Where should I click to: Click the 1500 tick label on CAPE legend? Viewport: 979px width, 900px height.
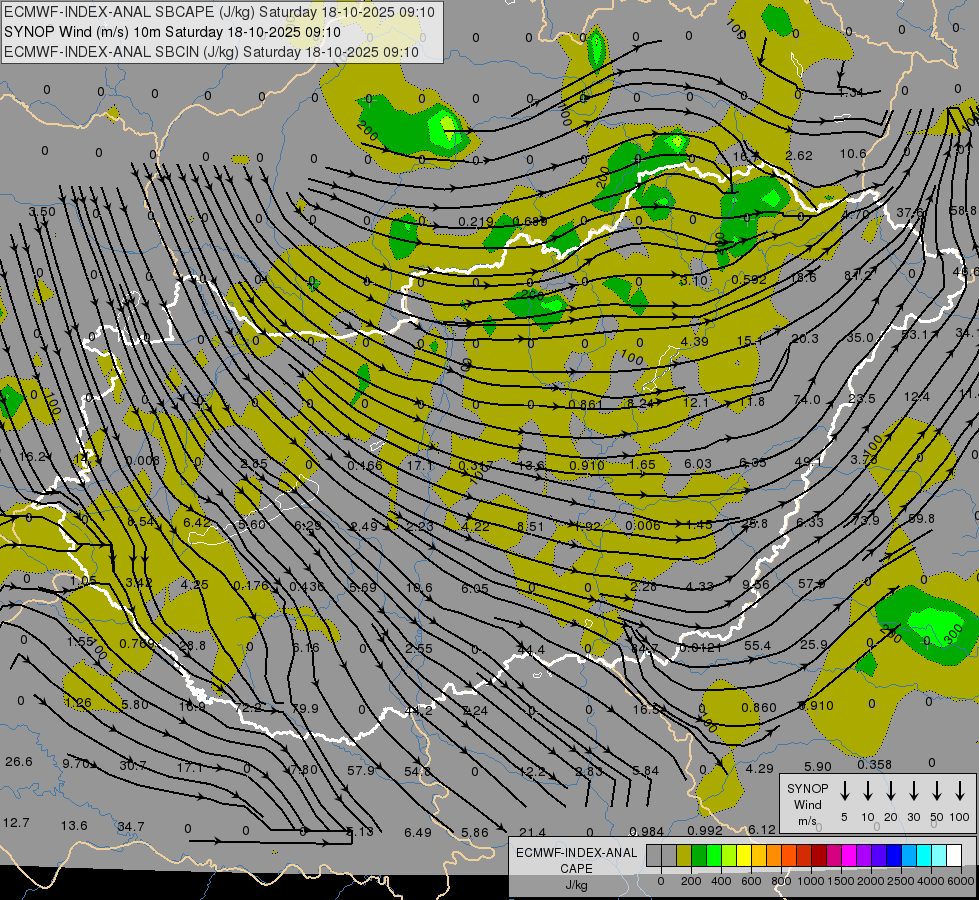point(841,881)
